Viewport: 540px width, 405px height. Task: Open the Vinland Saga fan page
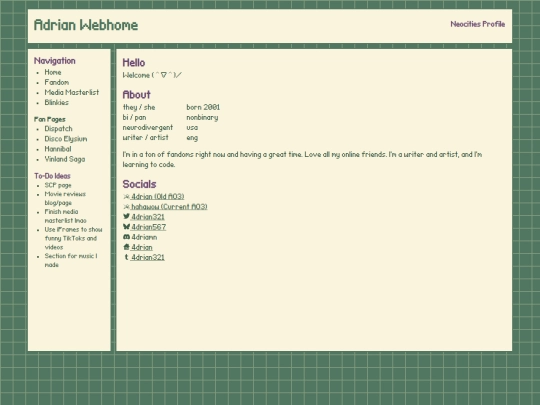pos(65,159)
